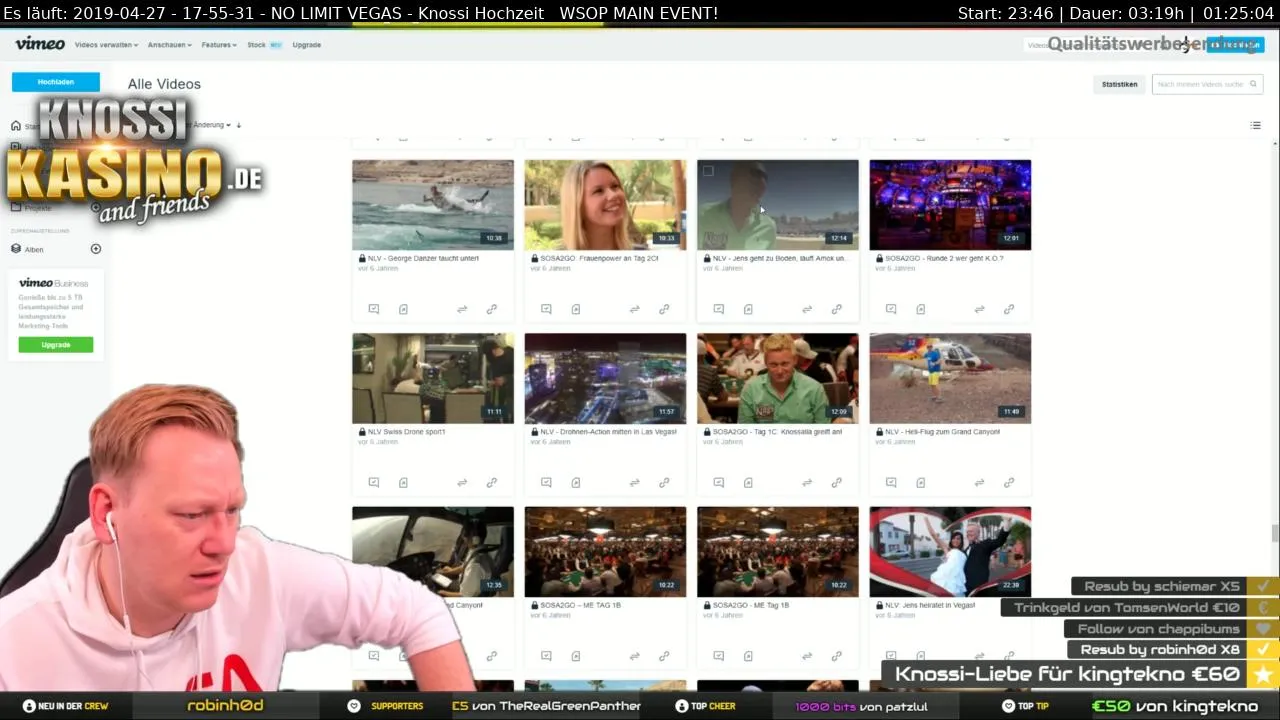Copy link icon for NLV Swiss Drone sport
1280x720 pixels.
point(492,482)
